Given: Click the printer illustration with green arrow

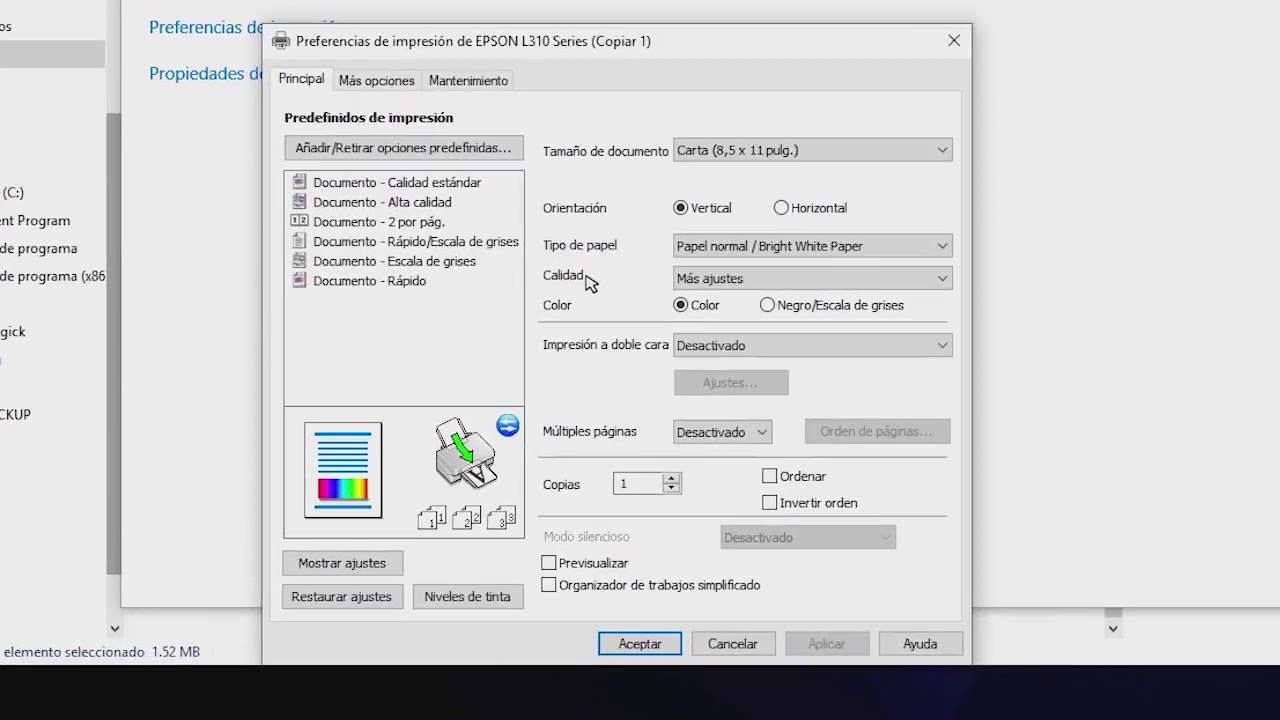Looking at the screenshot, I should [x=465, y=455].
